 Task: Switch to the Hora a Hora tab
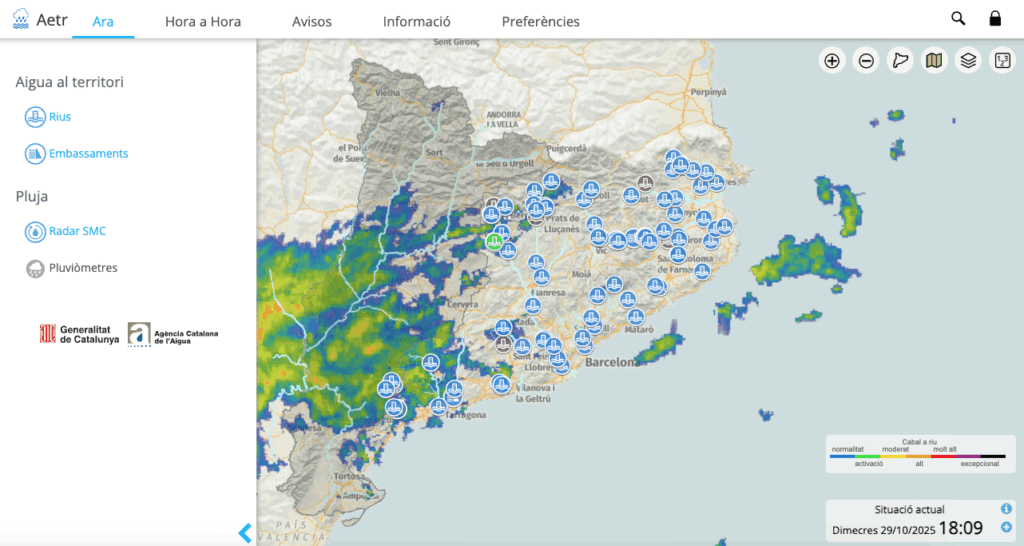pos(203,21)
